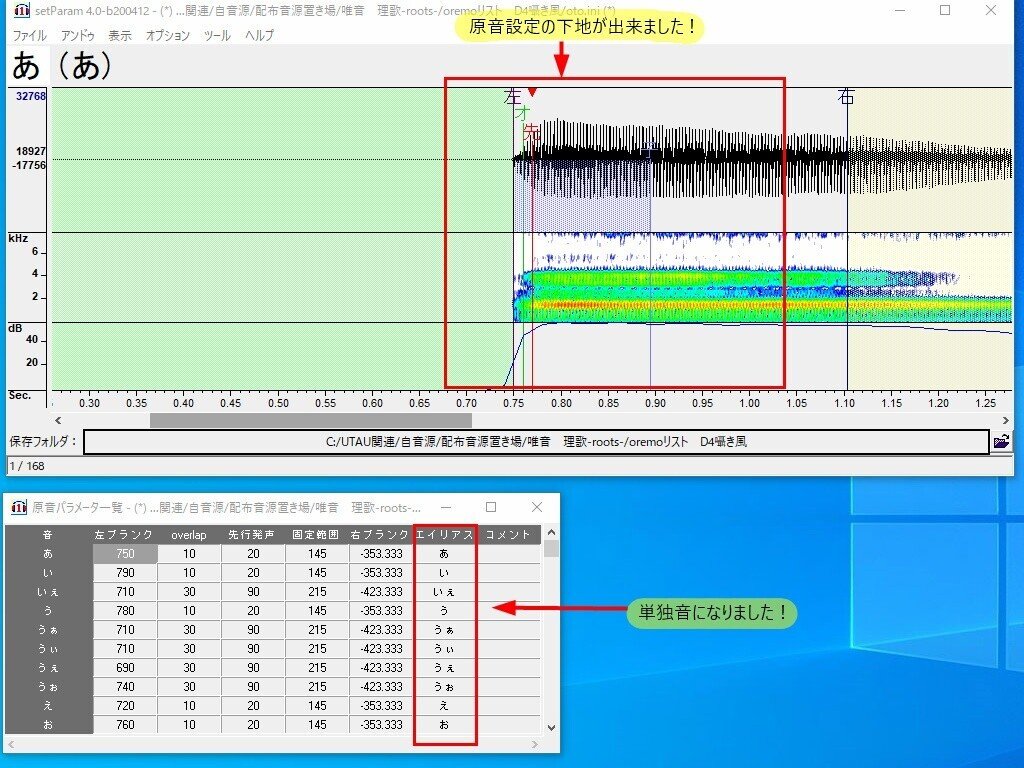Viewport: 1024px width, 768px height.
Task: Select alias cell え
Action: [x=445, y=705]
